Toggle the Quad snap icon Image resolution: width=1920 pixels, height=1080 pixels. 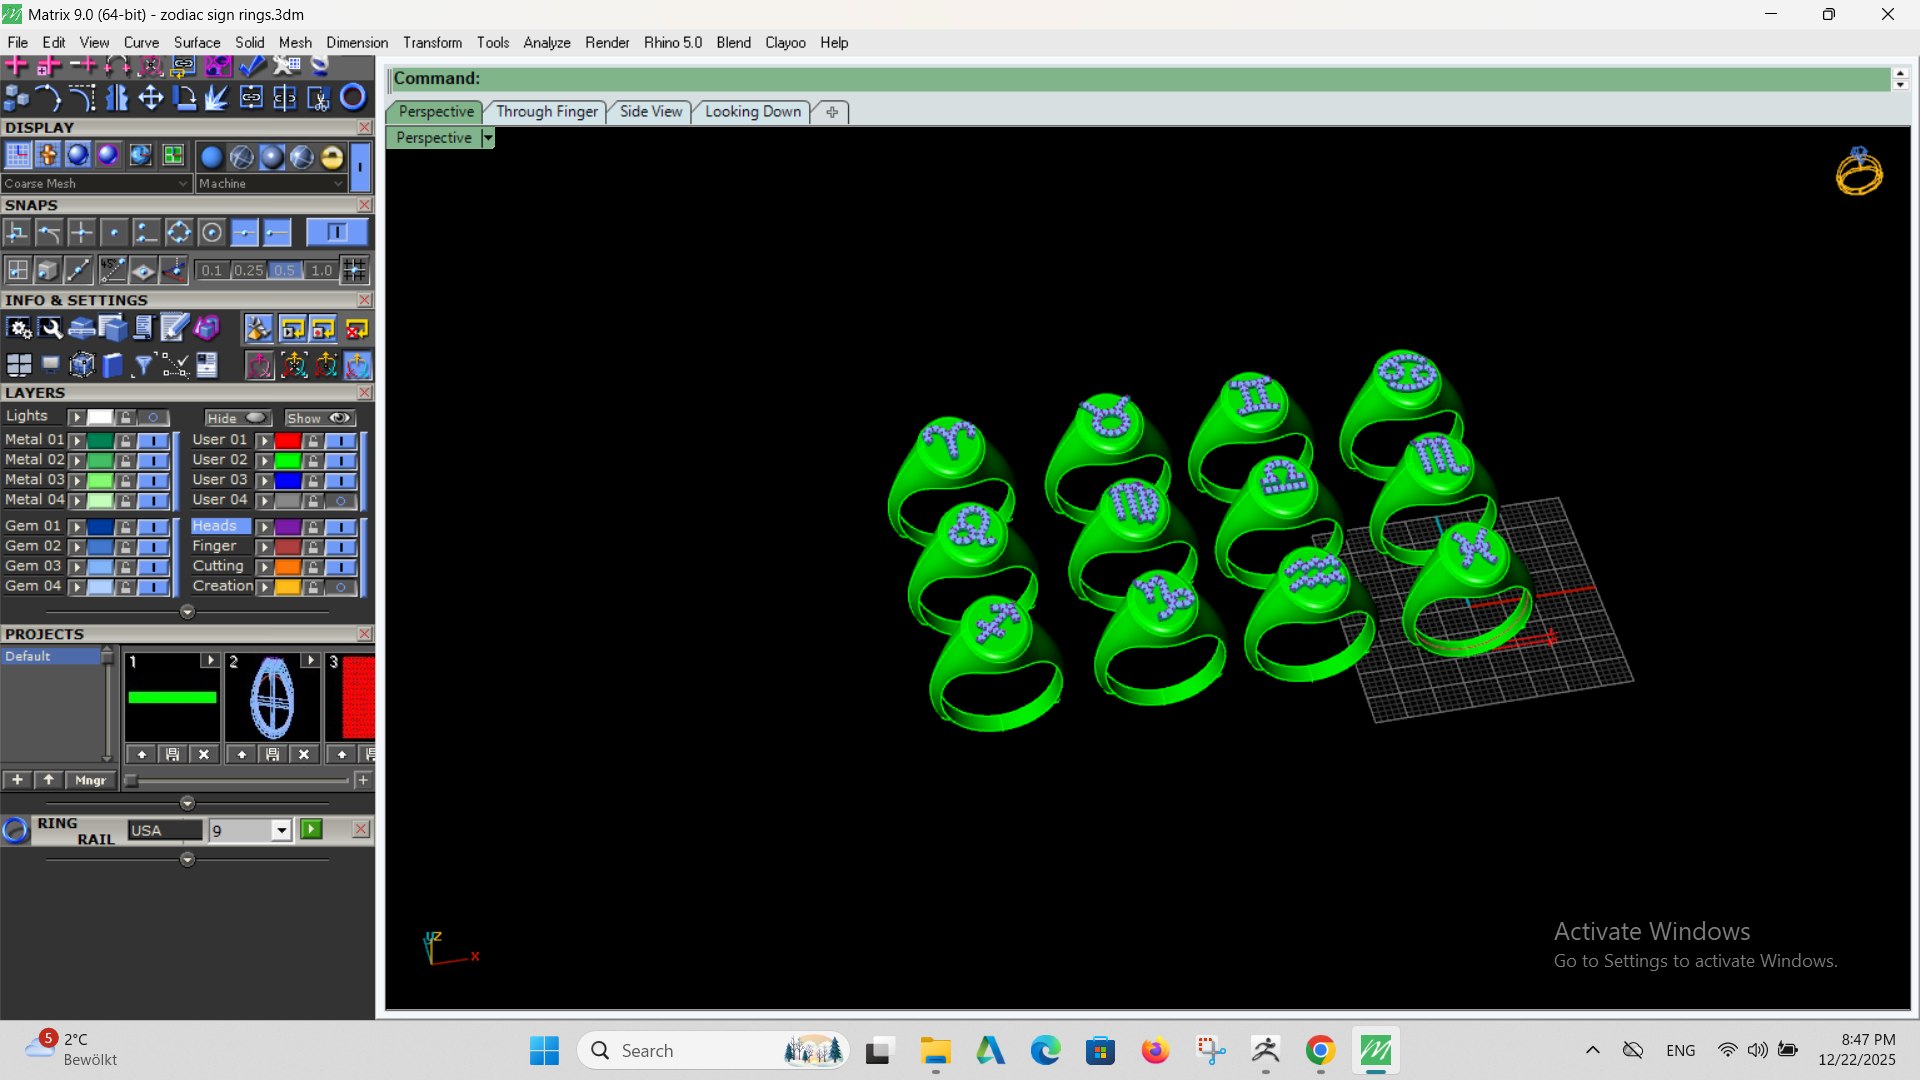[178, 233]
